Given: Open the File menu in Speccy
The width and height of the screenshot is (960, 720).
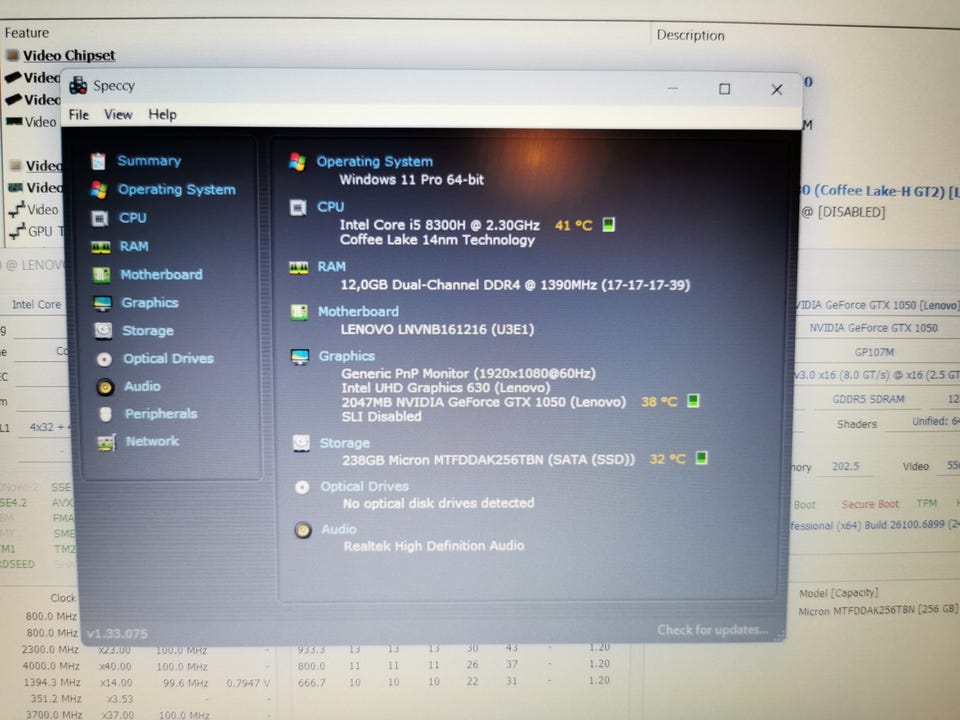Looking at the screenshot, I should 78,114.
